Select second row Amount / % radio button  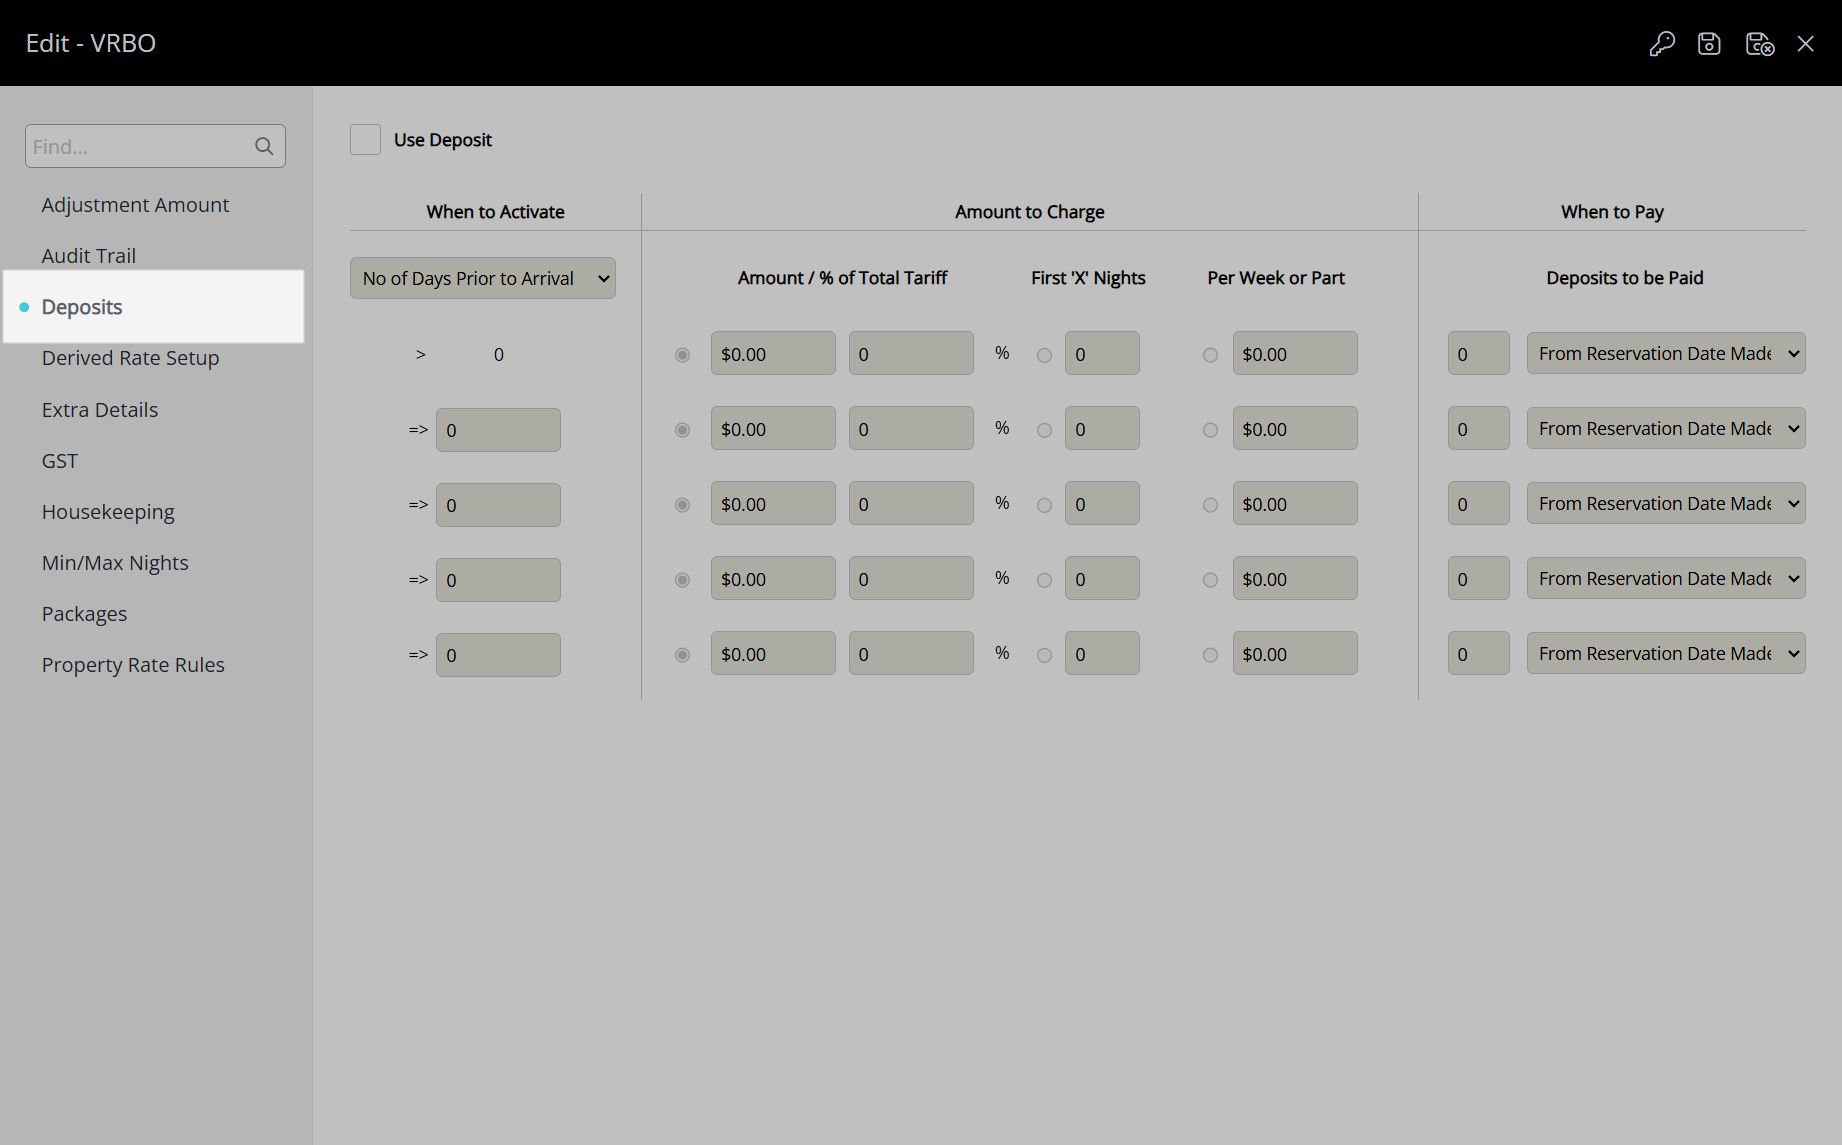point(682,430)
